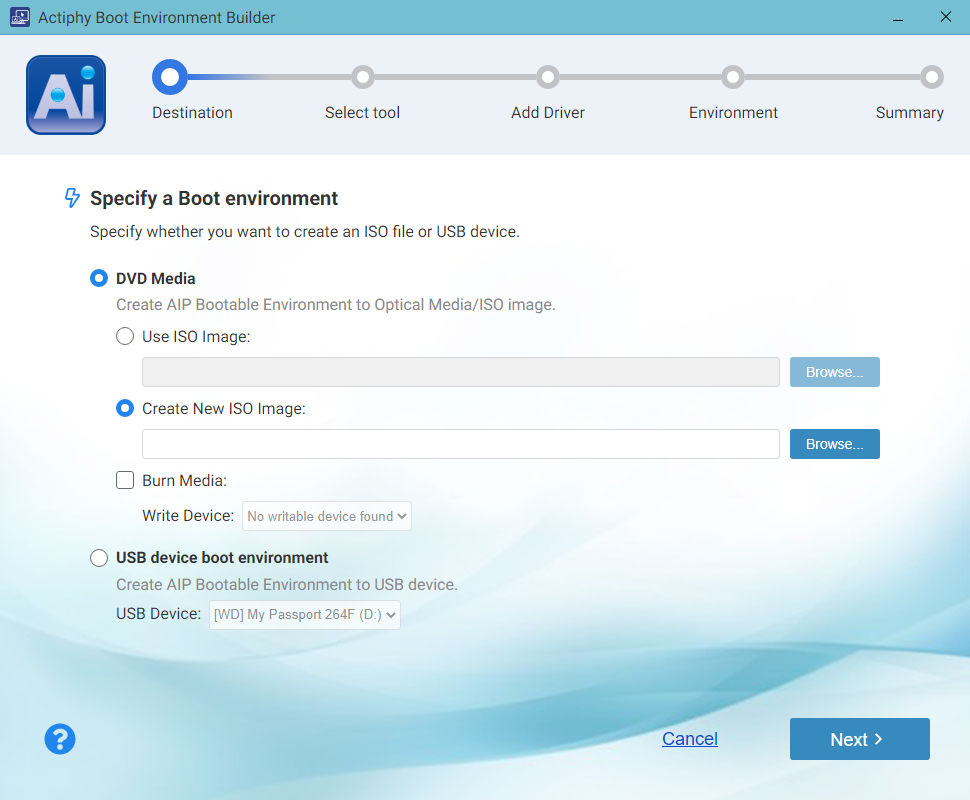
Task: Enable the Burn Media checkbox
Action: click(x=125, y=481)
